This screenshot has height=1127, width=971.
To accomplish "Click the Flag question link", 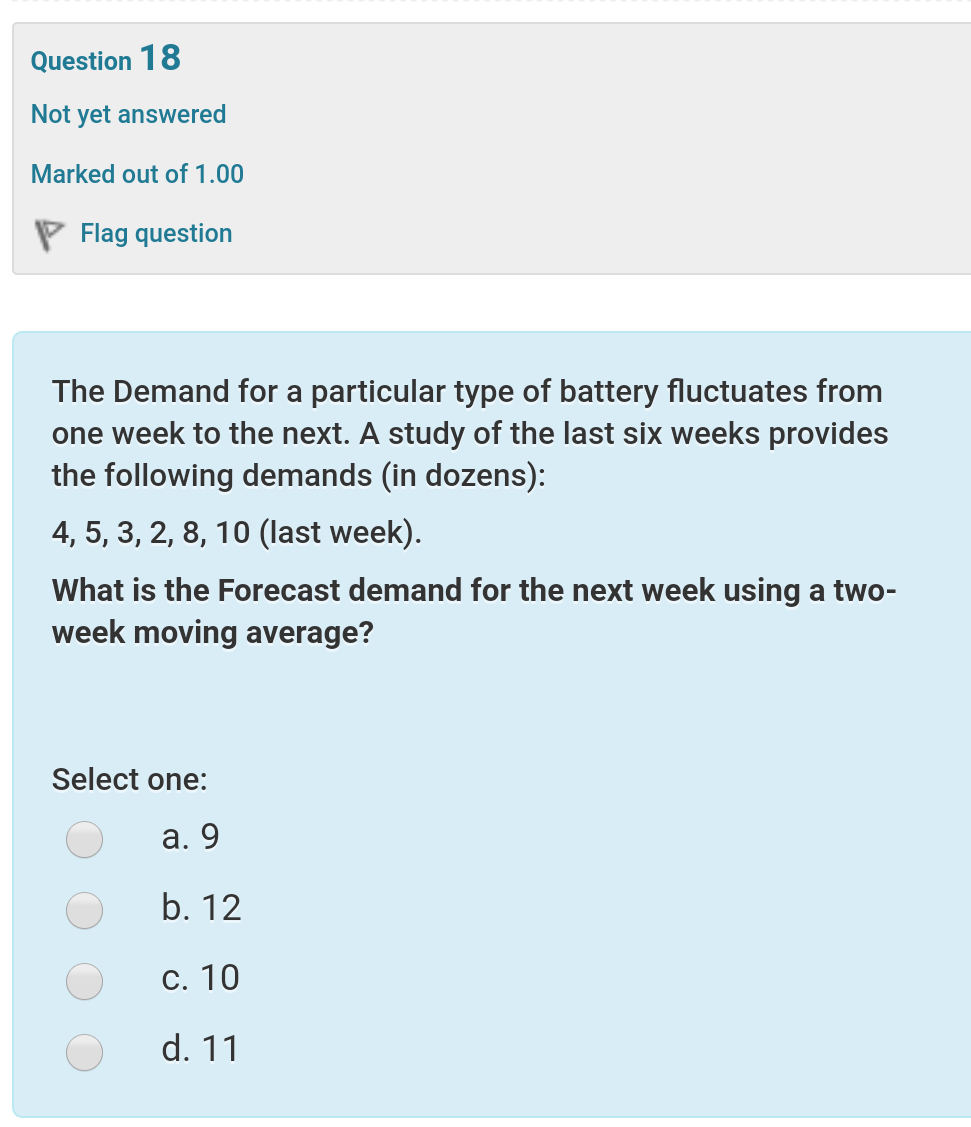I will click(156, 233).
